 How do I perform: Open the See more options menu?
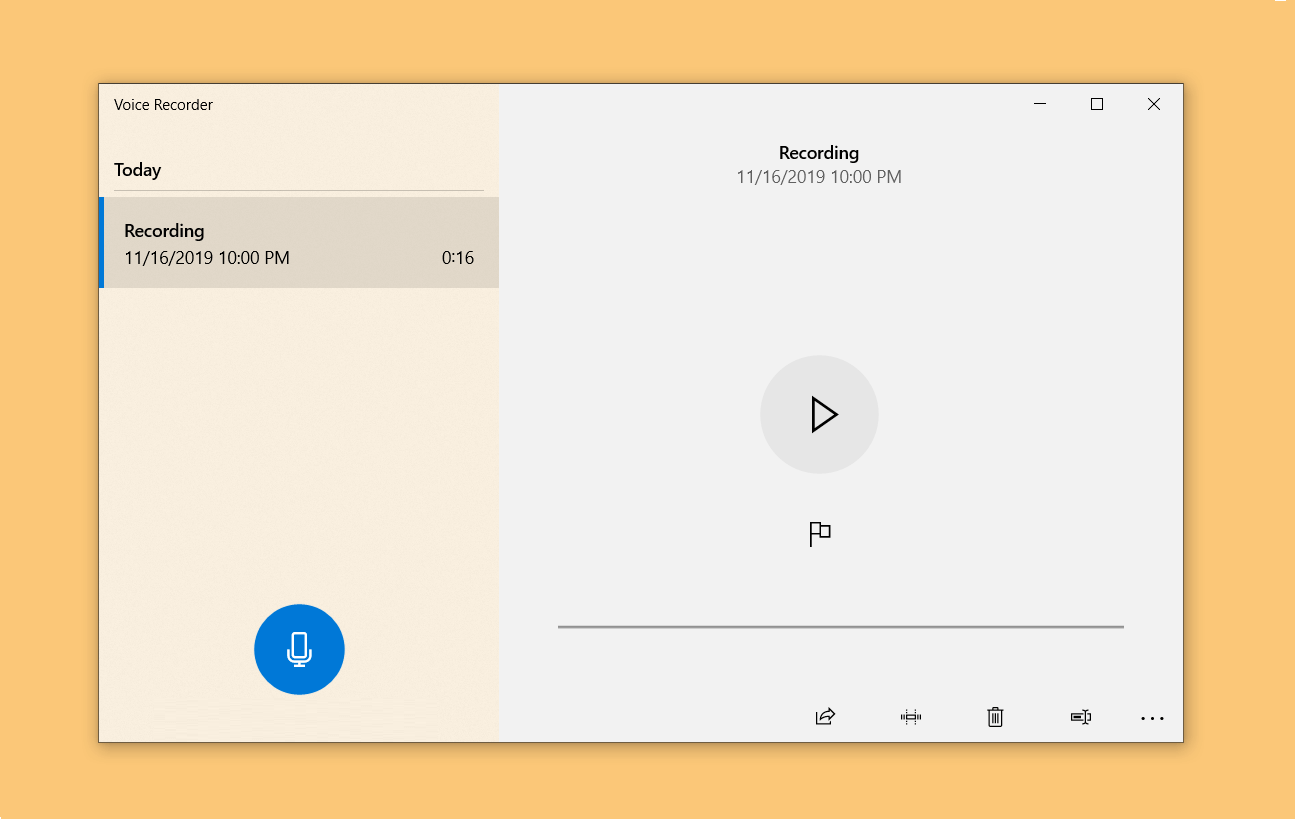click(x=1152, y=718)
